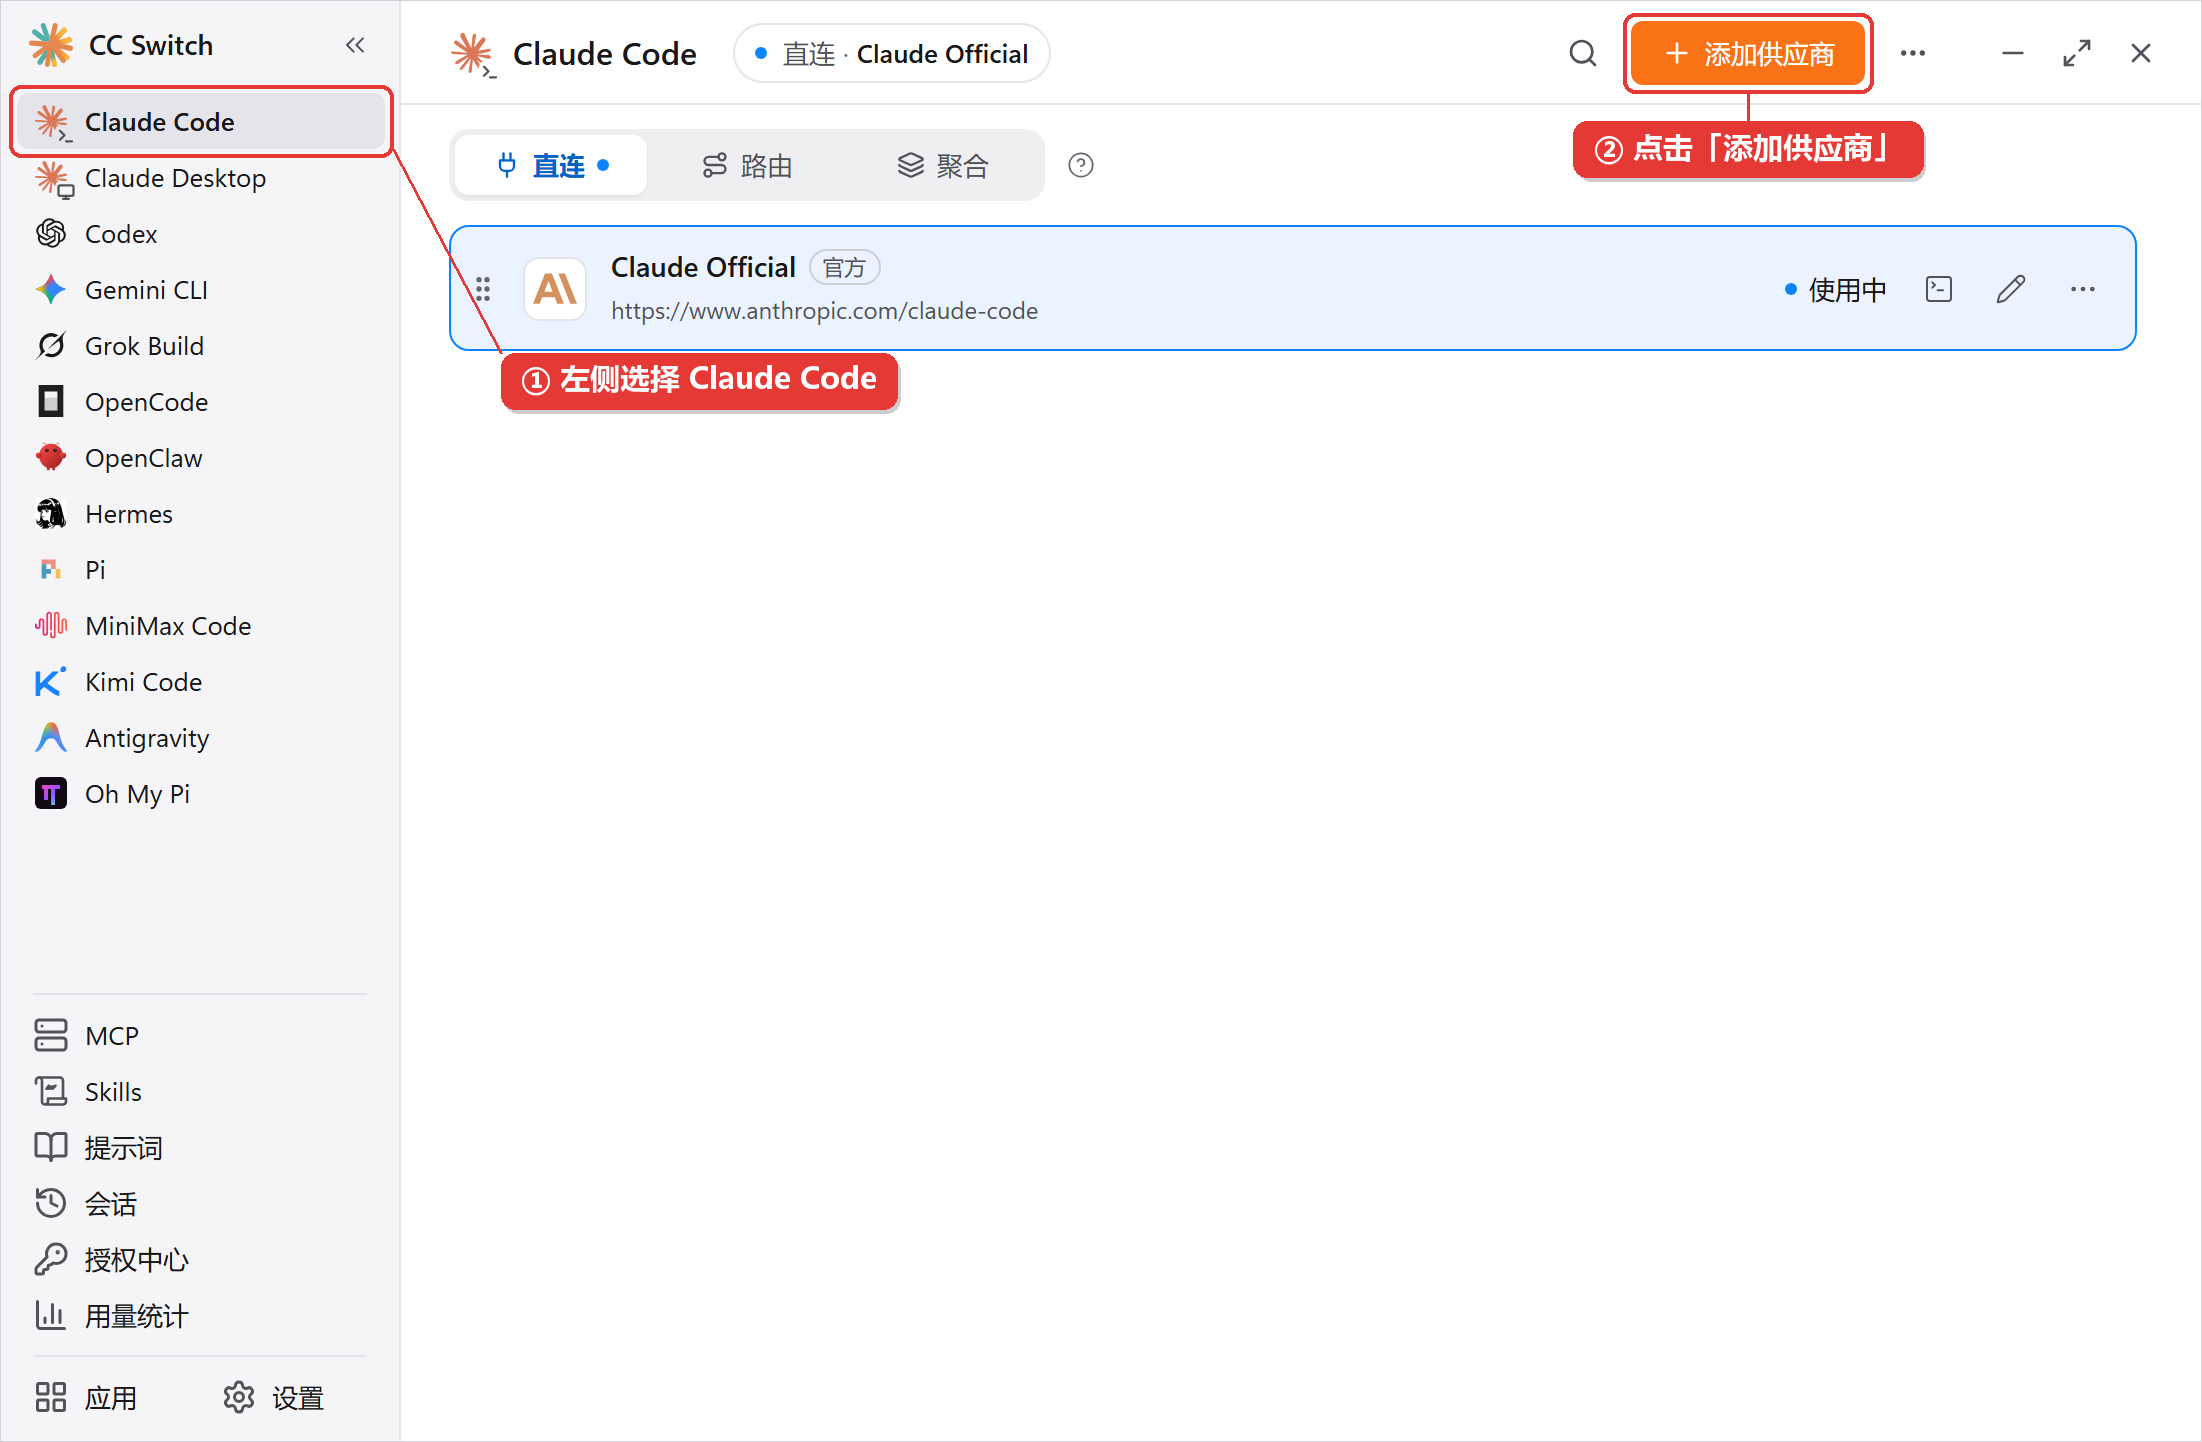Select Pi in the sidebar
Screen dimensions: 2202x1442
(x=201, y=570)
